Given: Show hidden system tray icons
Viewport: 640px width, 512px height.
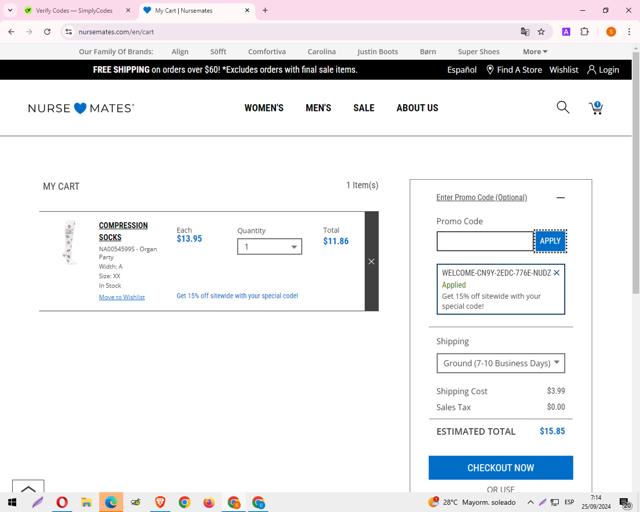Looking at the screenshot, I should (530, 502).
